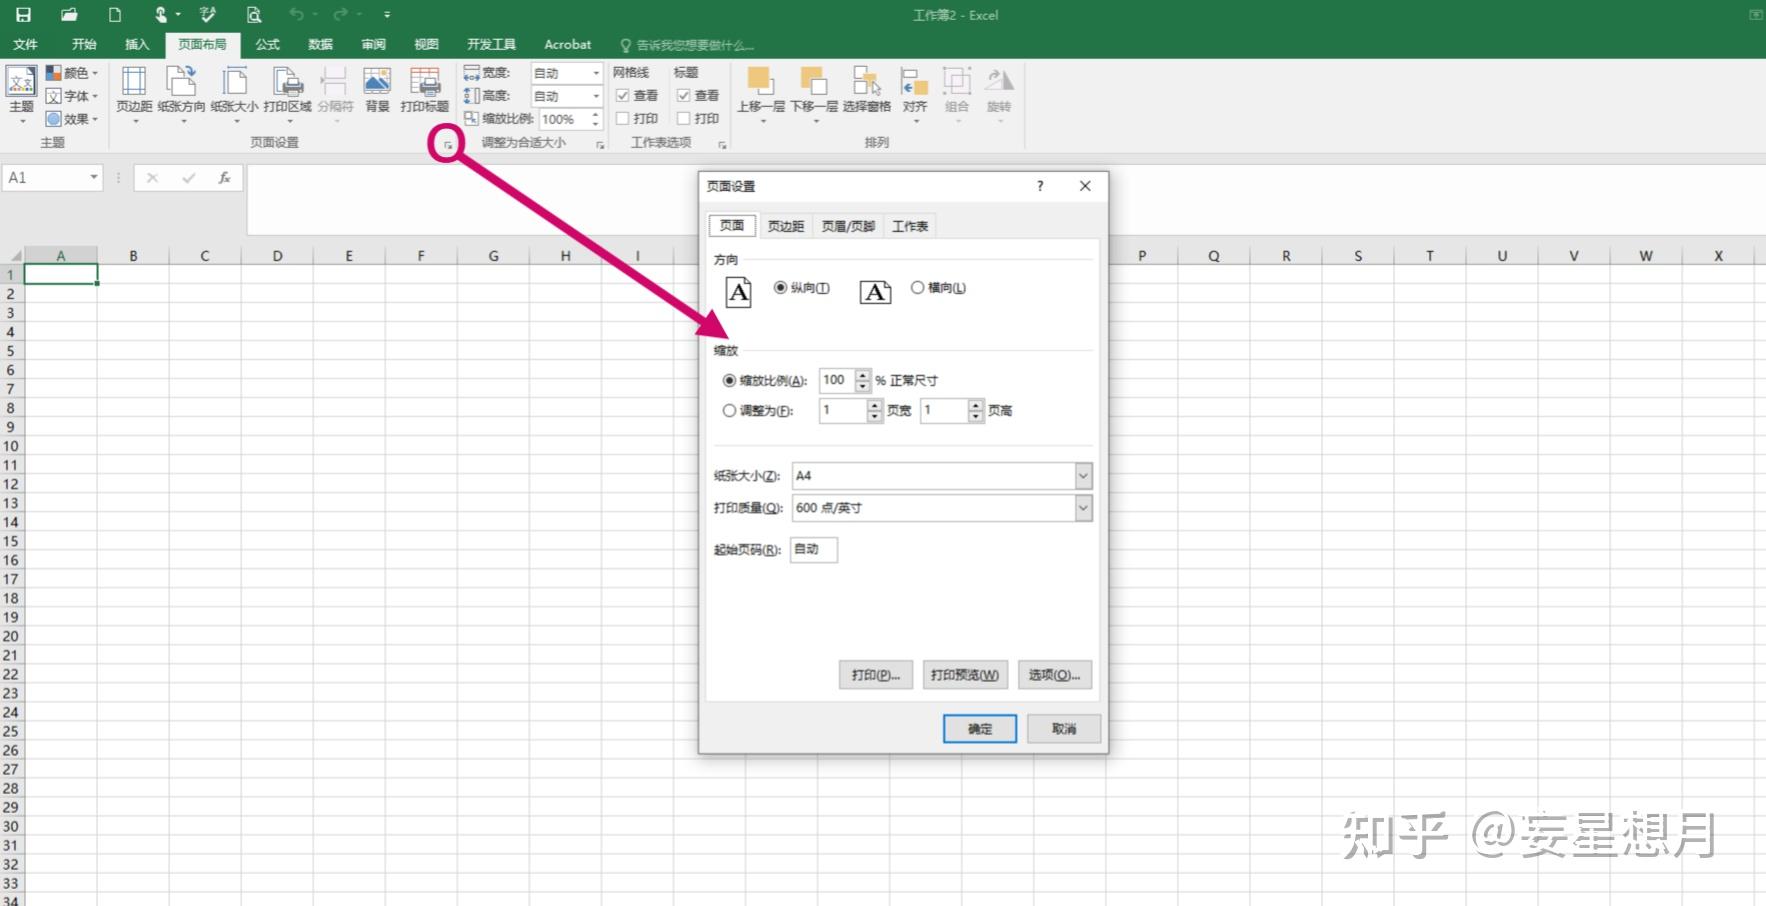
Task: Click the 缩放比例 percent stepper in dialog
Action: pyautogui.click(x=863, y=380)
